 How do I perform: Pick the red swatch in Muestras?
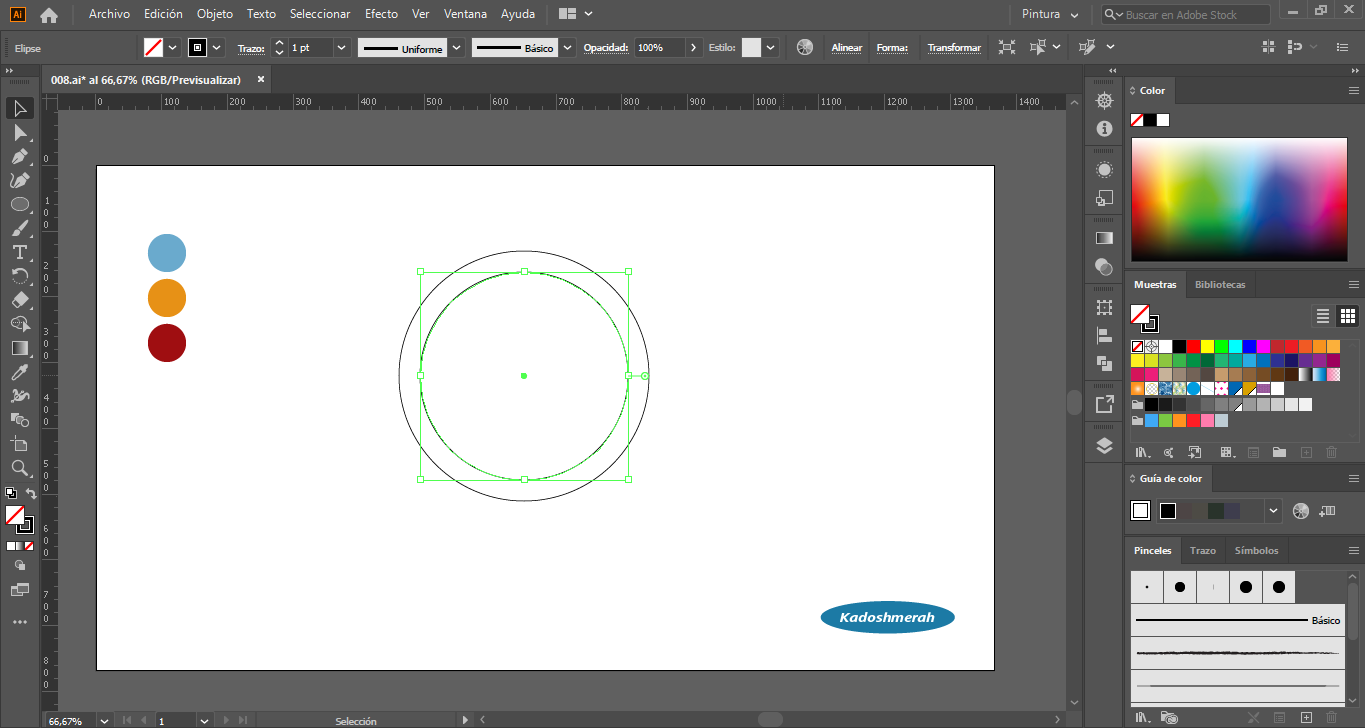tap(1193, 346)
